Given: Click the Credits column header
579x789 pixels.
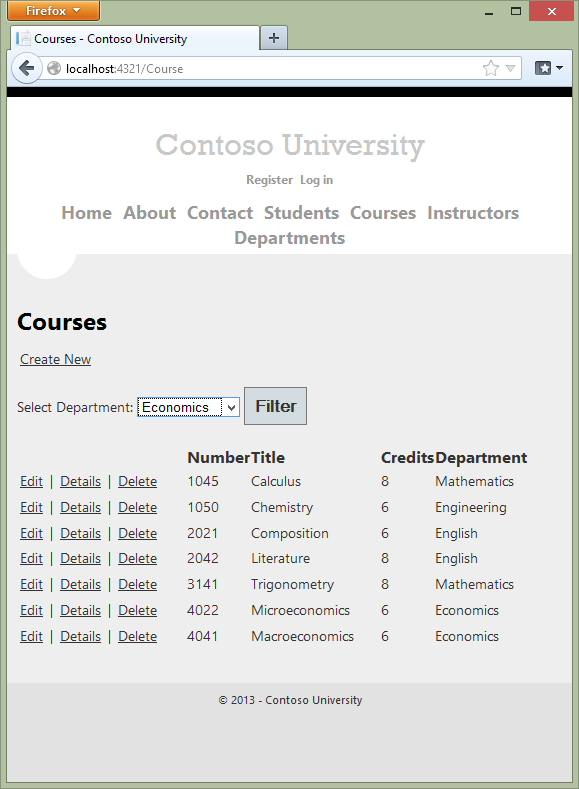Looking at the screenshot, I should click(x=407, y=457).
